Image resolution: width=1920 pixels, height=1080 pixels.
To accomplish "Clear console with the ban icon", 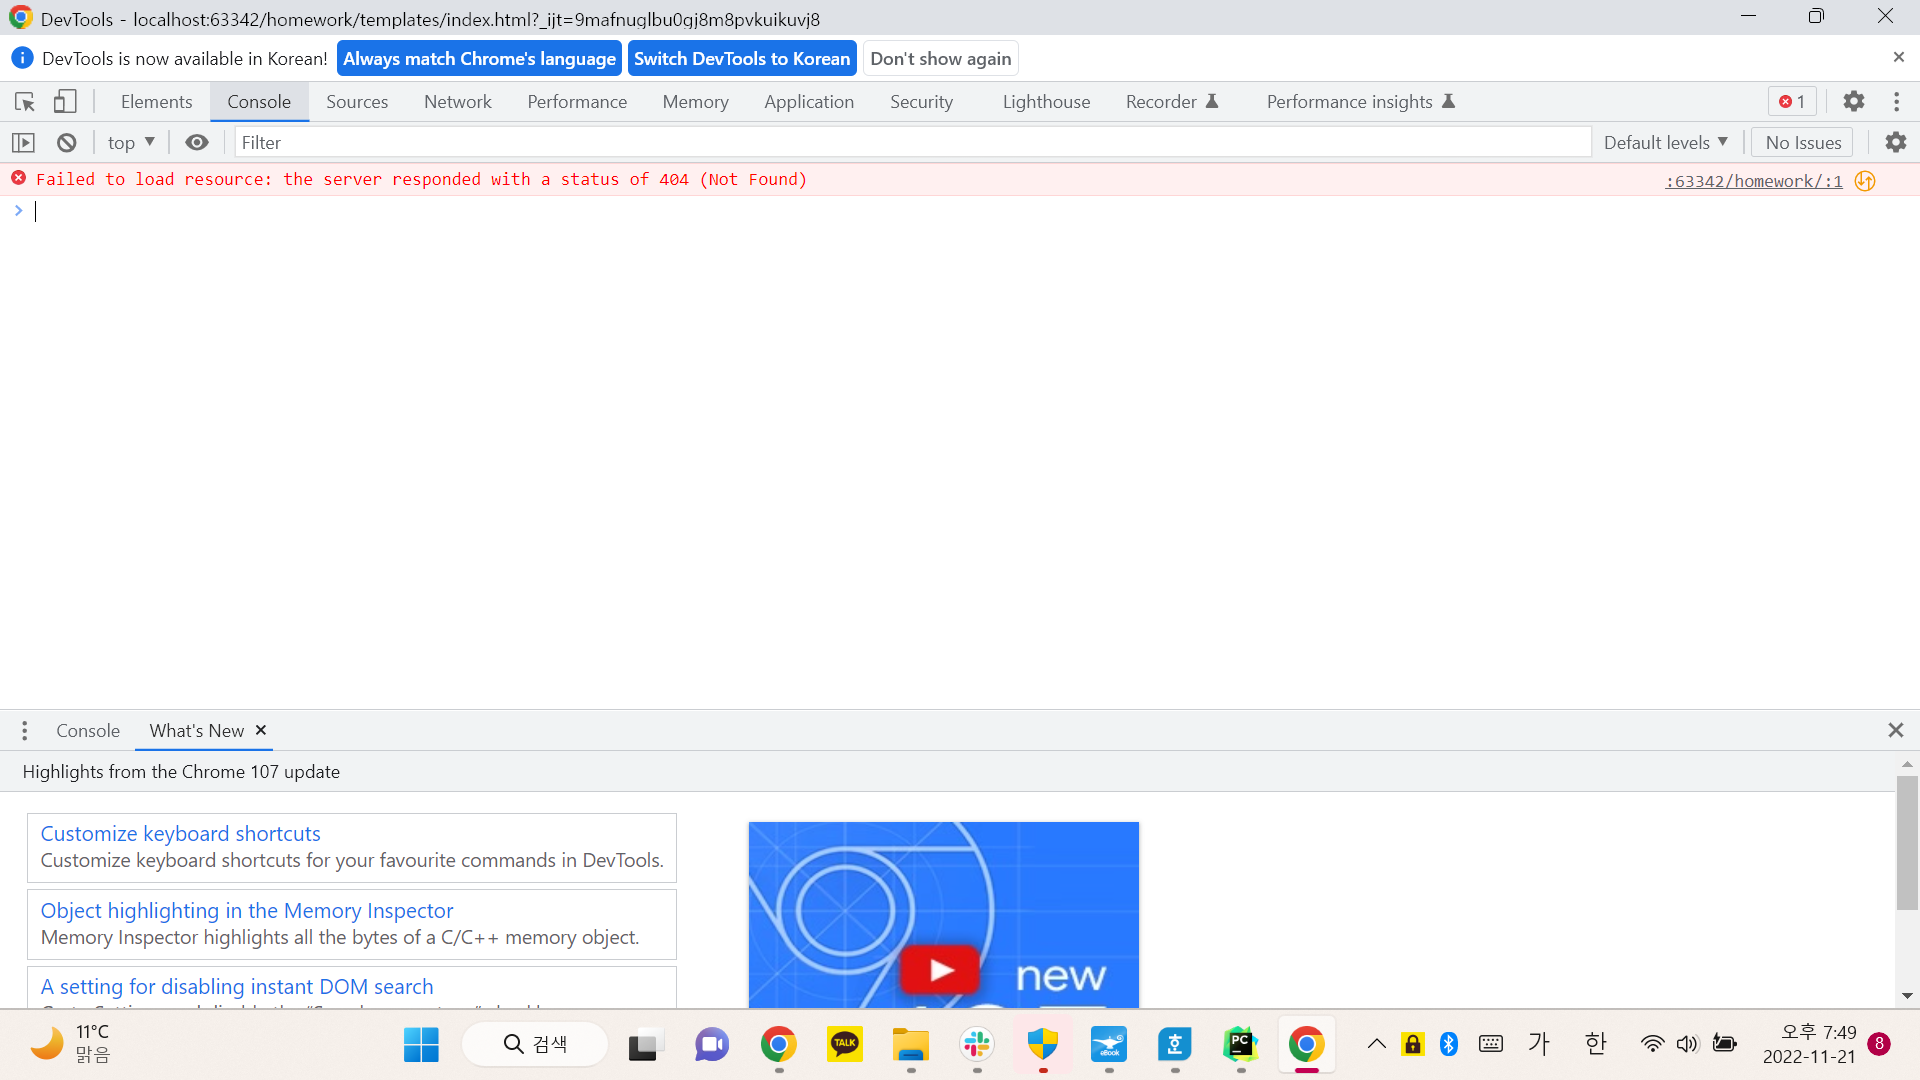I will tap(67, 143).
